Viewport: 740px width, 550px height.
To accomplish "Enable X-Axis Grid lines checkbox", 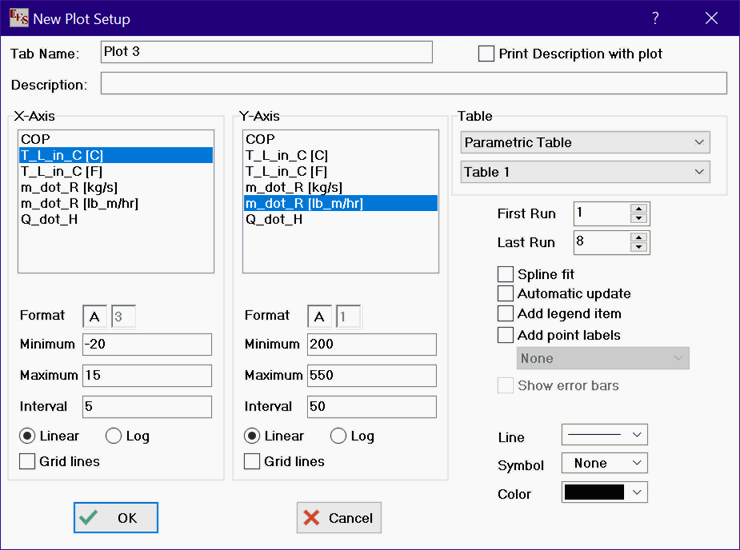I will pyautogui.click(x=28, y=461).
